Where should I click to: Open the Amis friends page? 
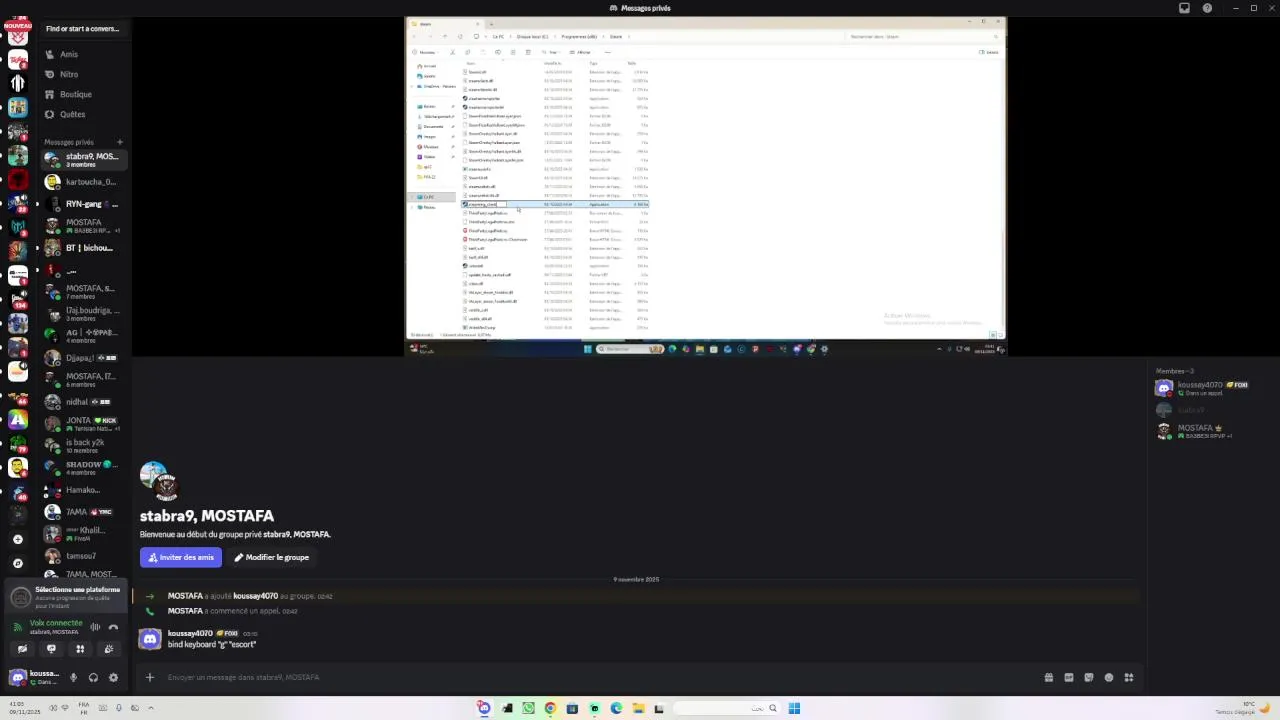point(84,54)
